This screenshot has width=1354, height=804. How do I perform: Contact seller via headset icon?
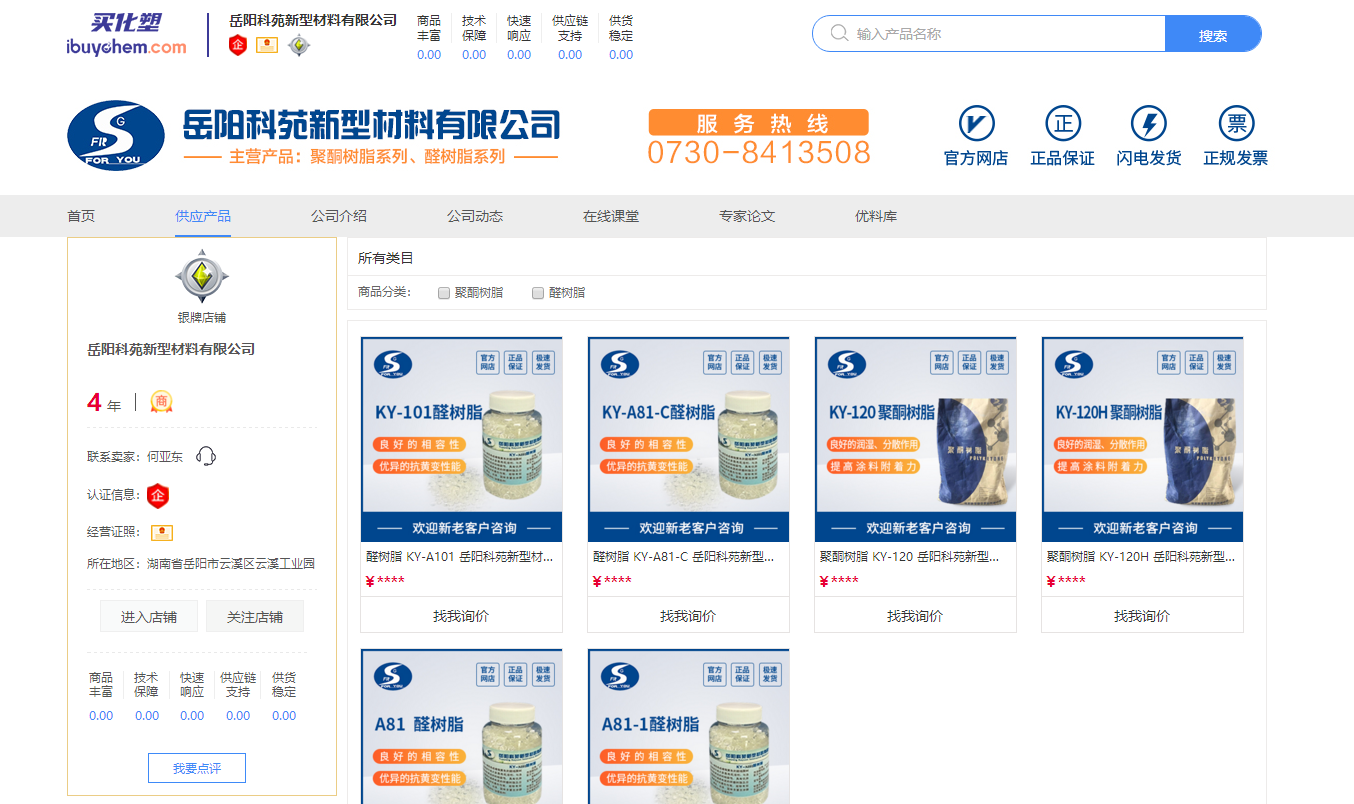206,457
